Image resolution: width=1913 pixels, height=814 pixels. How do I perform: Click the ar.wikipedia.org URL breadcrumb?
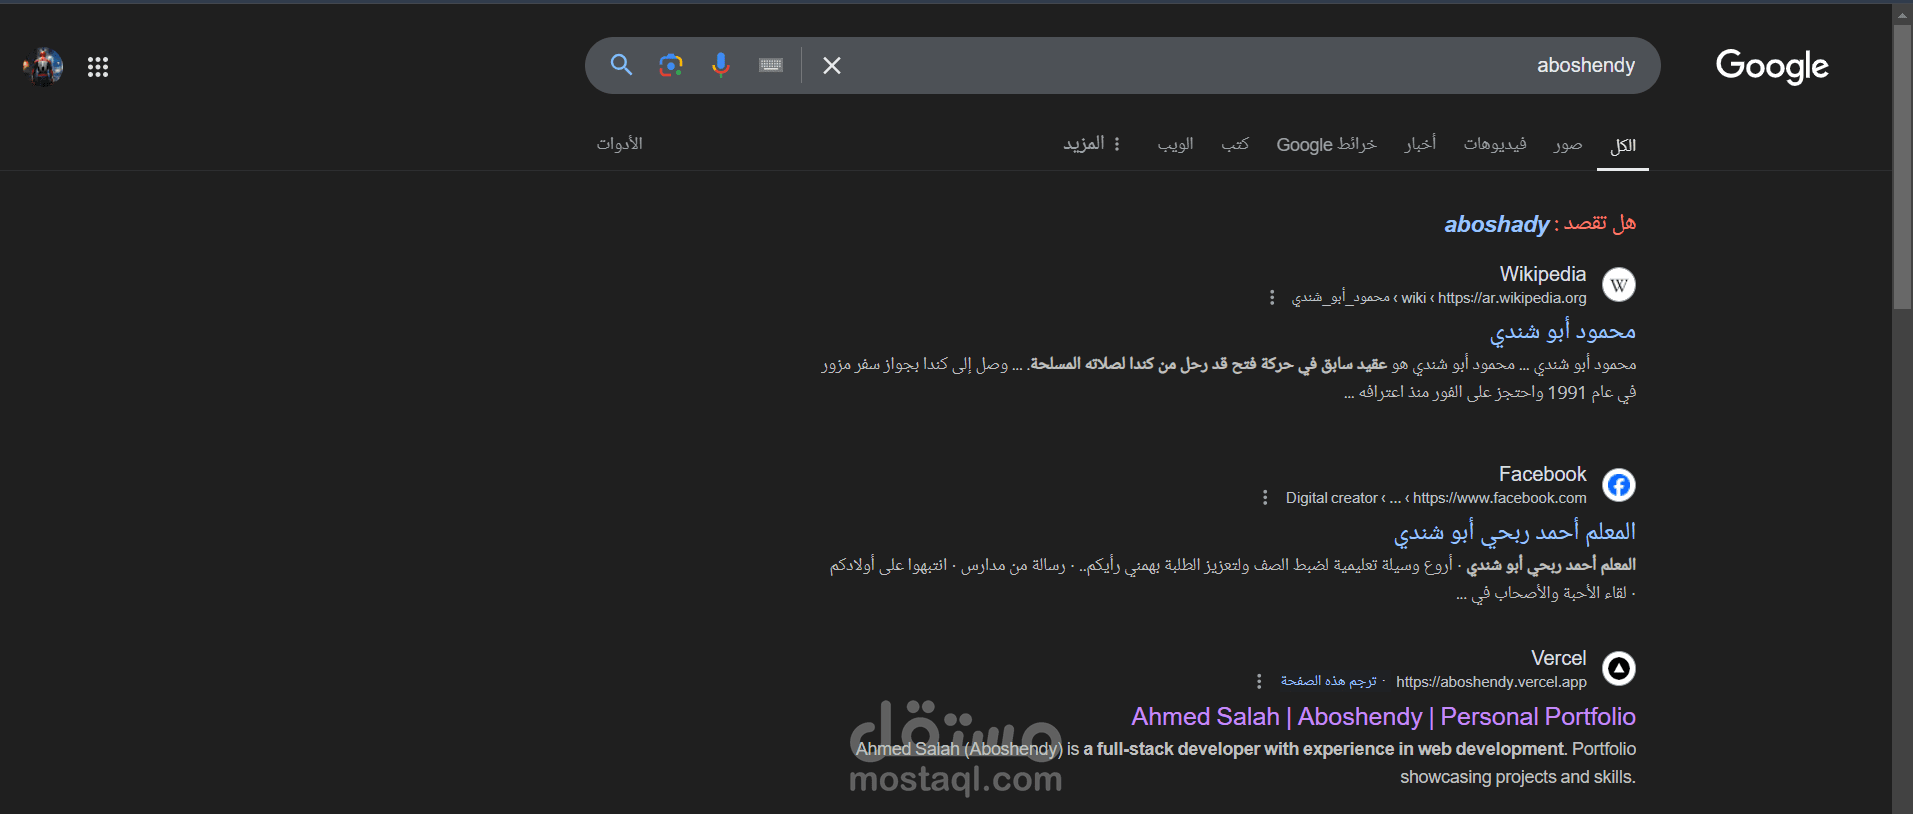coord(1439,298)
